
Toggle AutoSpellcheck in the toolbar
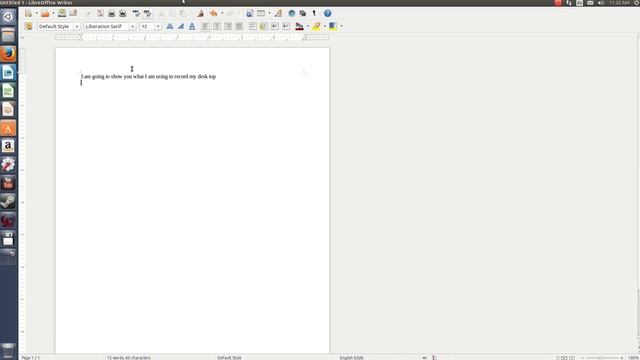click(147, 13)
